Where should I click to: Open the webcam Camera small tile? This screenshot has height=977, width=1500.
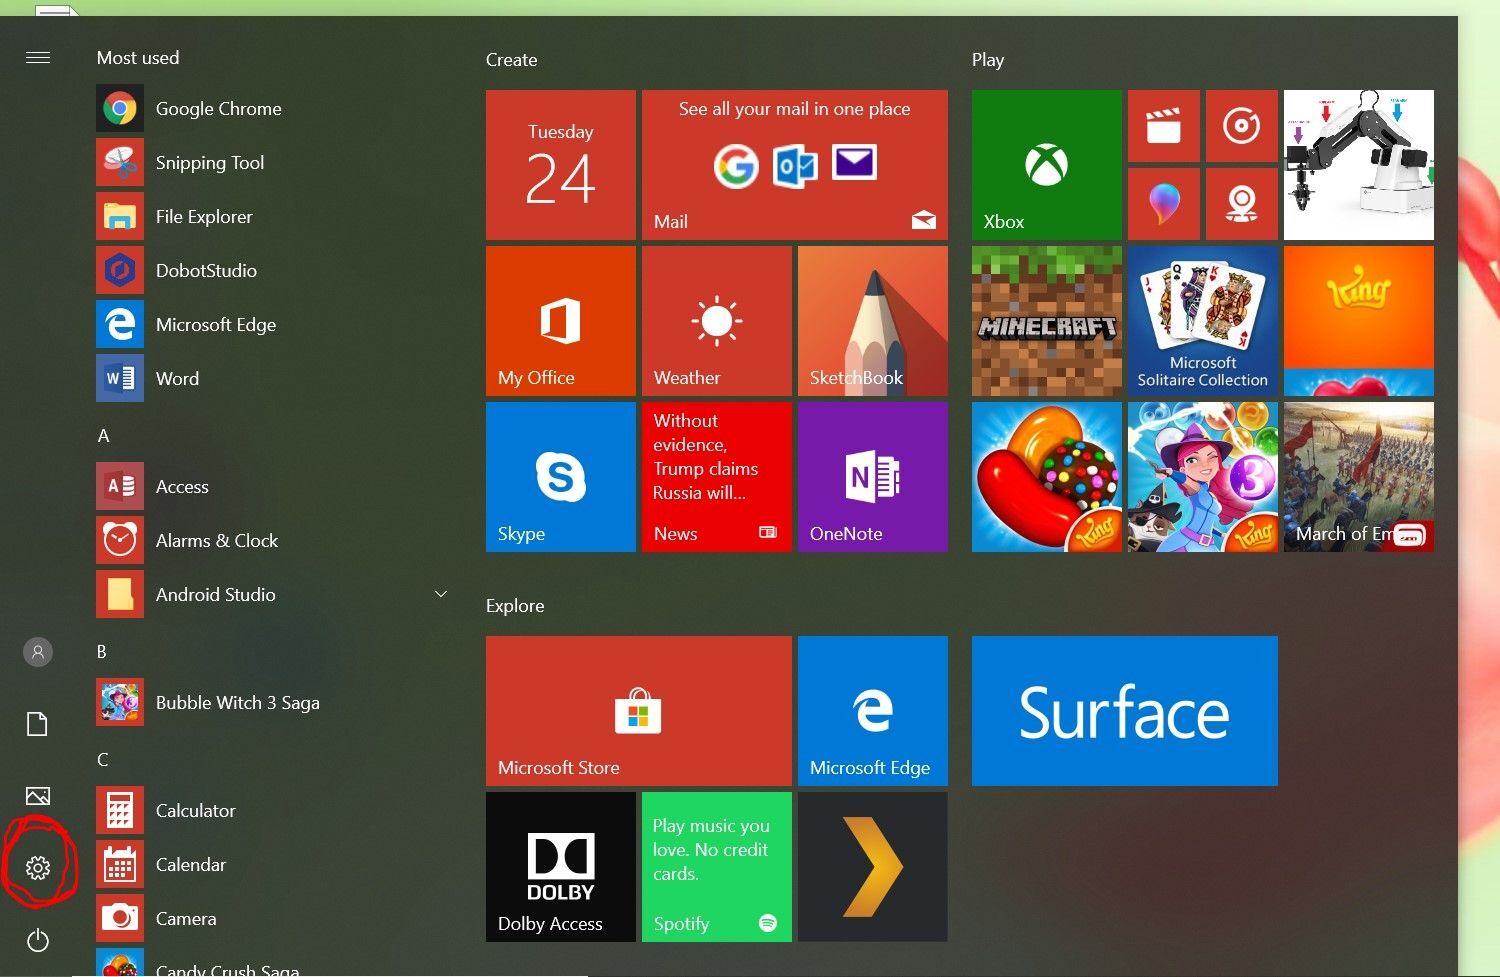click(x=1242, y=204)
